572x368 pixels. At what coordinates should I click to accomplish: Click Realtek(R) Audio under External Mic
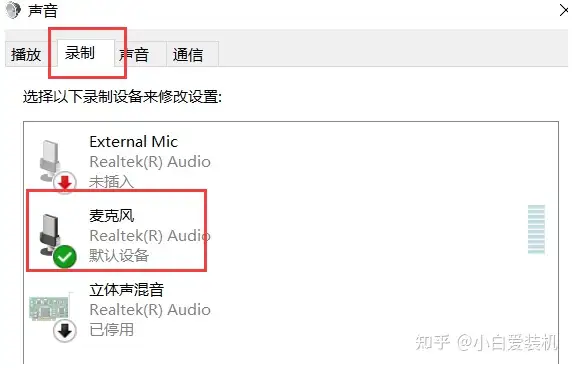[x=150, y=162]
